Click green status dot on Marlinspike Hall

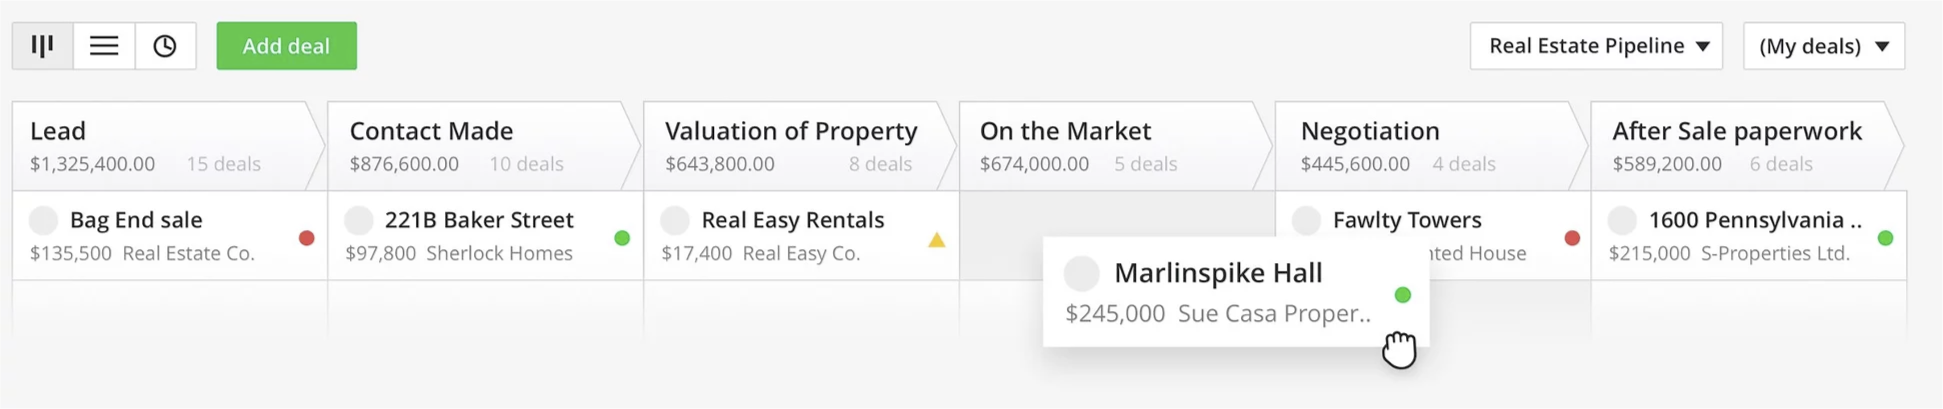(x=1403, y=295)
